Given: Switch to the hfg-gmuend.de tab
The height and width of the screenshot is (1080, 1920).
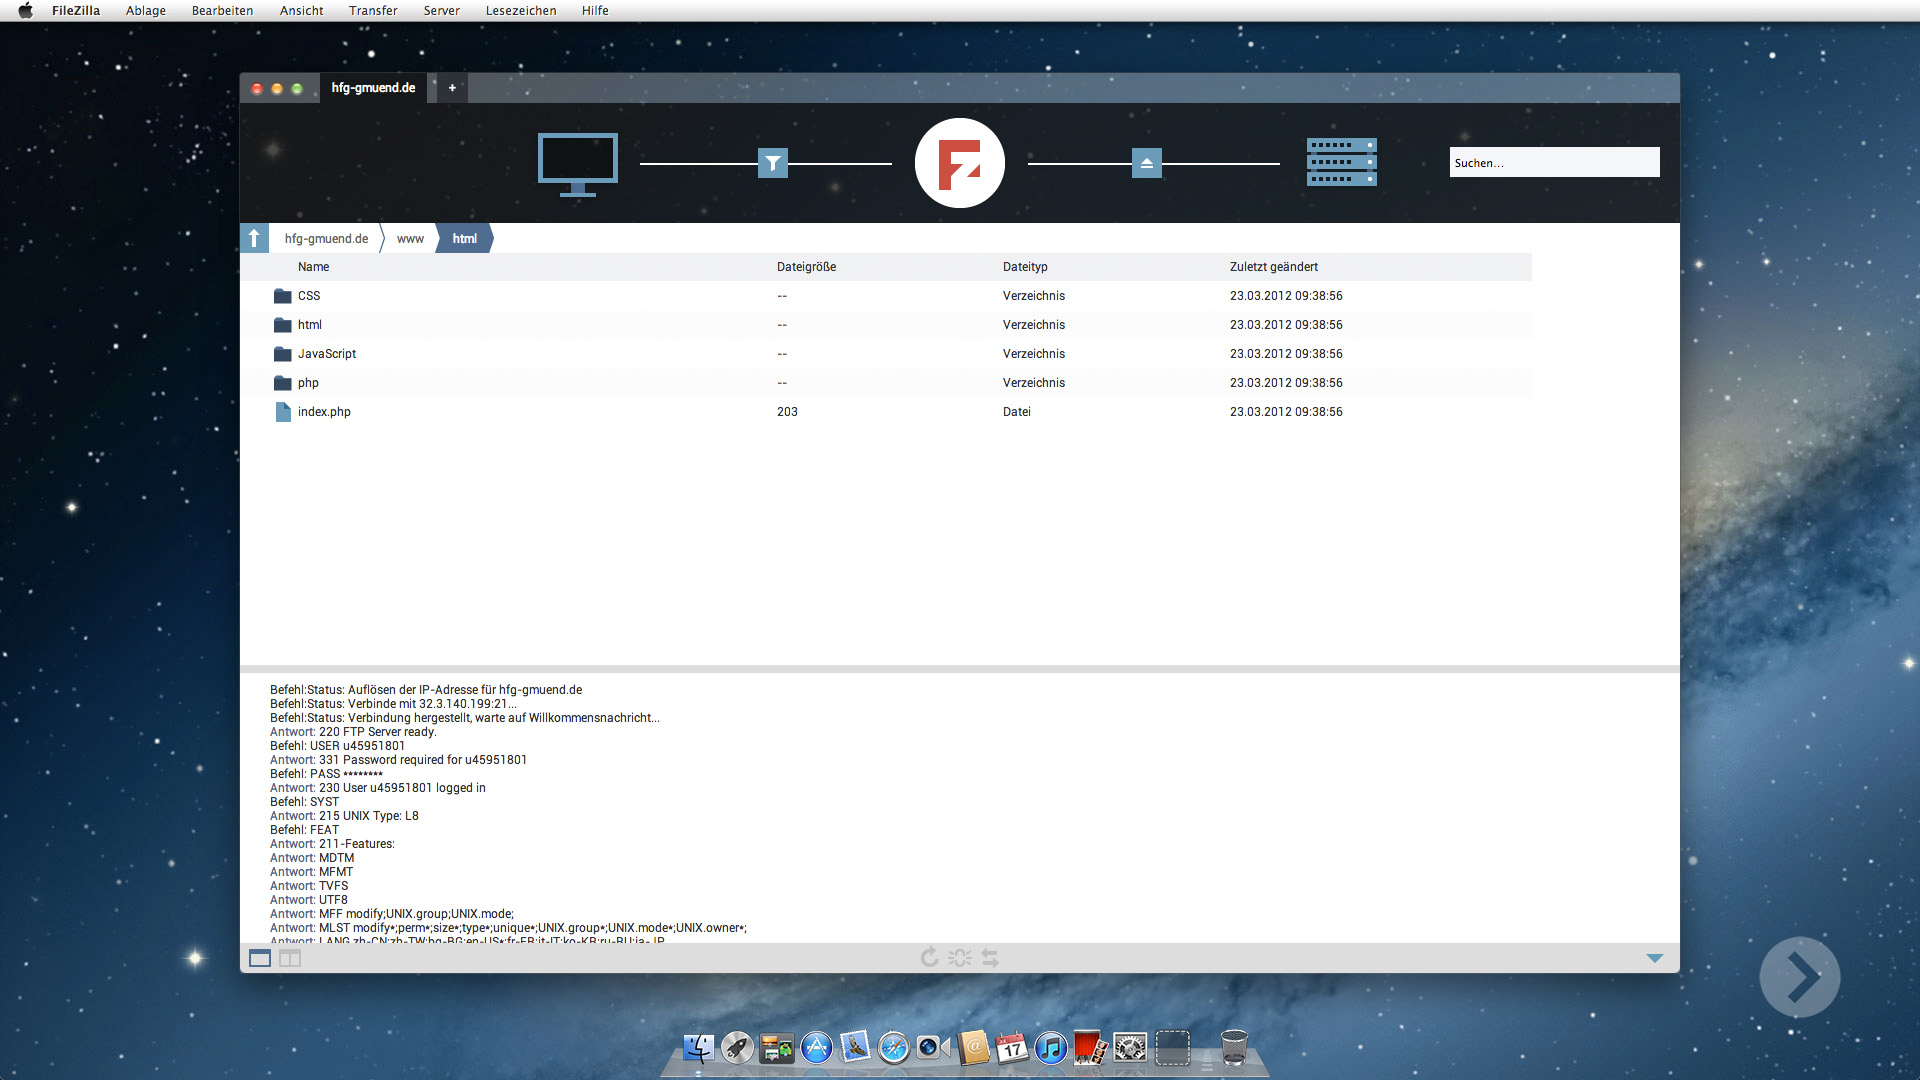Looking at the screenshot, I should tap(374, 88).
